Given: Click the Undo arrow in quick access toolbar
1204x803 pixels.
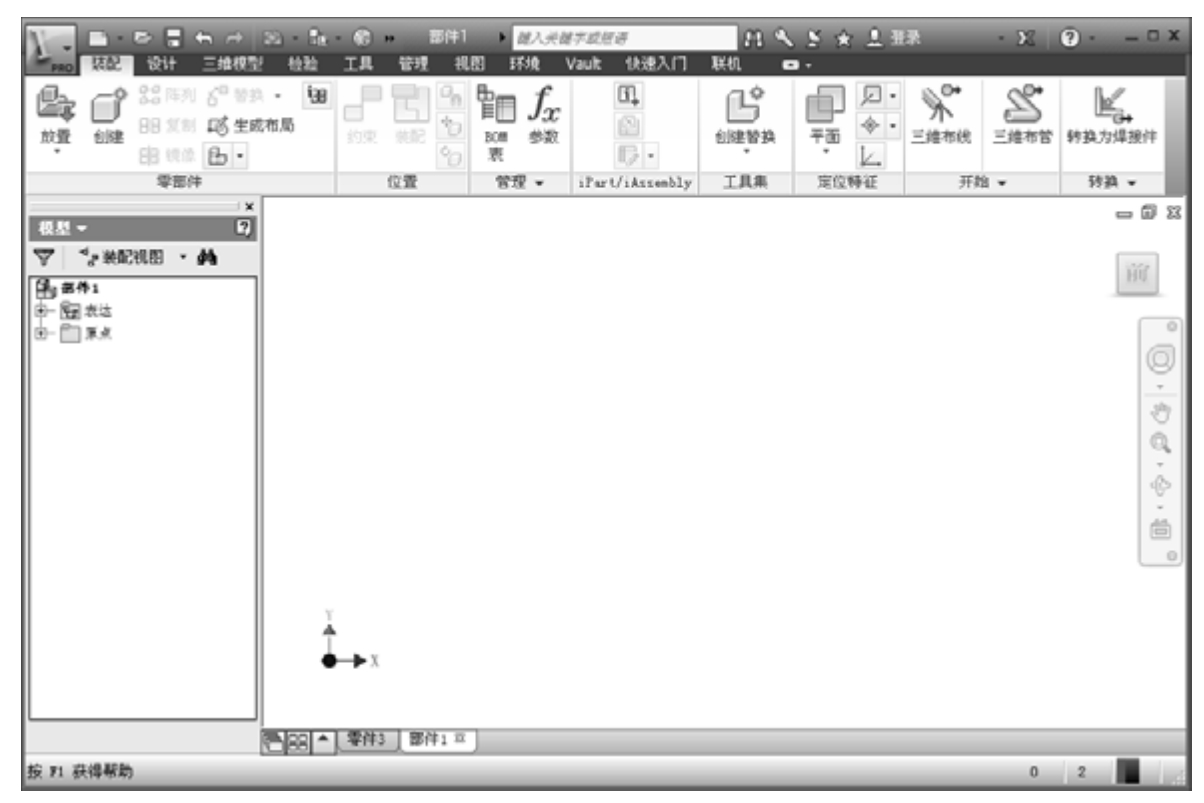Looking at the screenshot, I should pyautogui.click(x=205, y=38).
